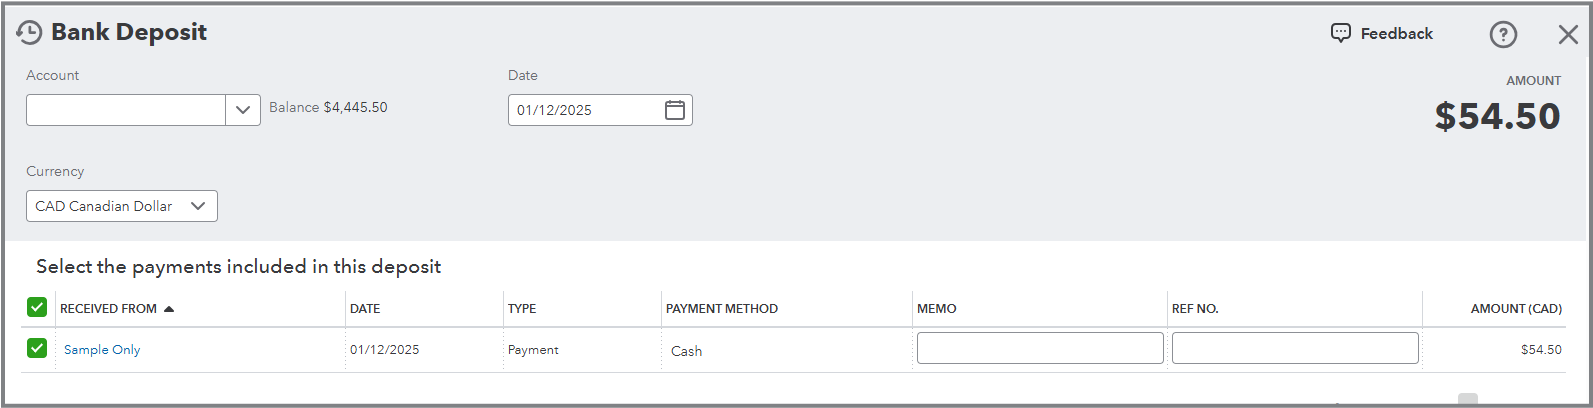Toggle the select-all payments checkbox
1593x408 pixels.
point(37,307)
